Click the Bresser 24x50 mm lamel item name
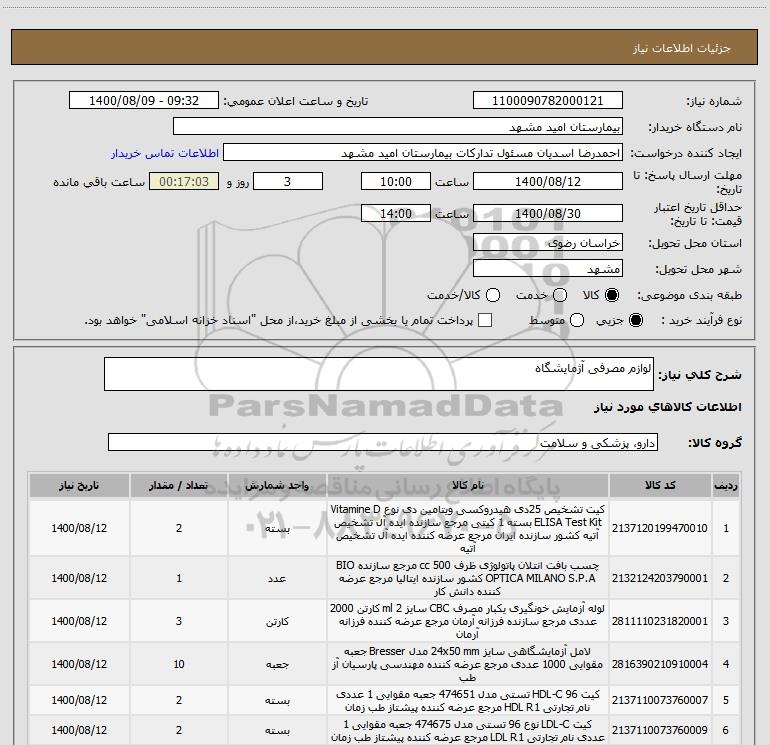This screenshot has height=745, width=770. coord(468,664)
